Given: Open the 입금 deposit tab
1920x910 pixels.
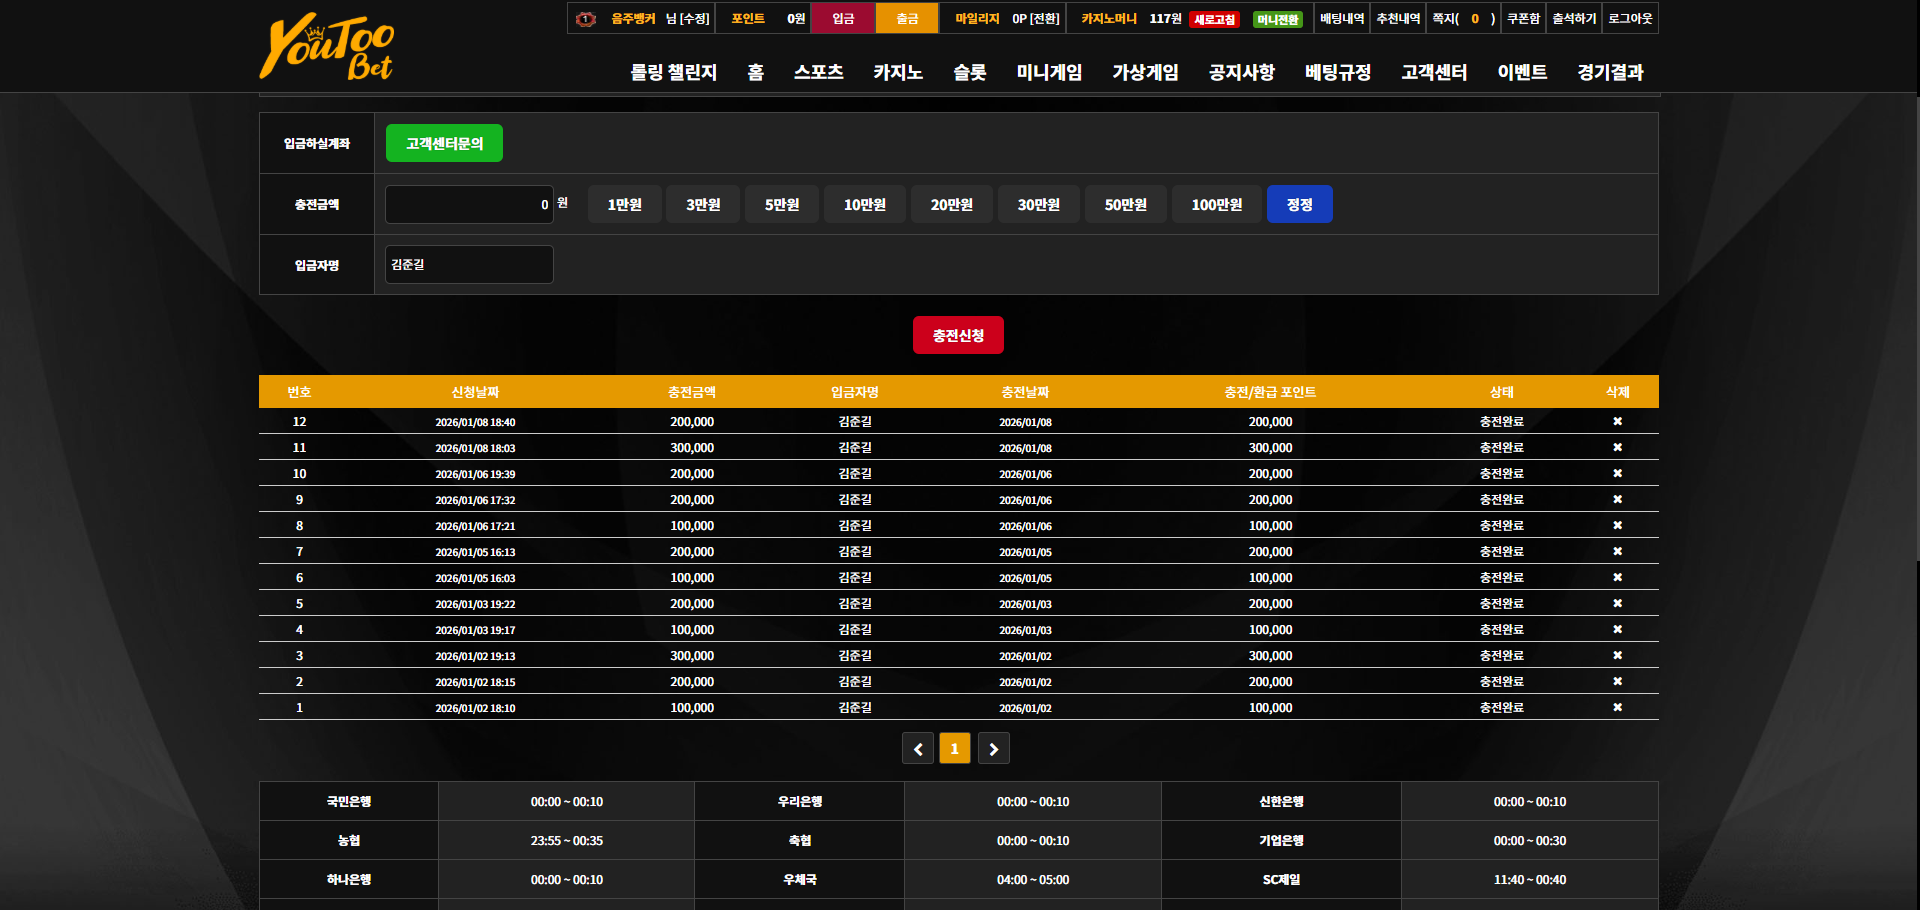Looking at the screenshot, I should (x=843, y=18).
